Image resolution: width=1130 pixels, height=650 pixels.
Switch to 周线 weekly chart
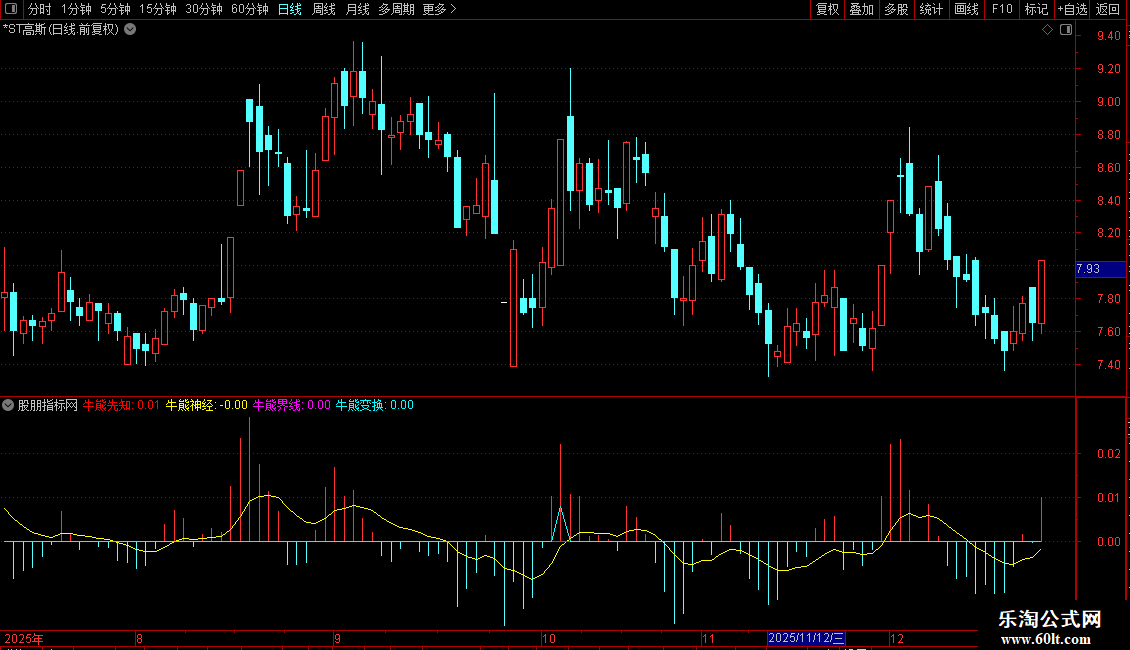324,9
